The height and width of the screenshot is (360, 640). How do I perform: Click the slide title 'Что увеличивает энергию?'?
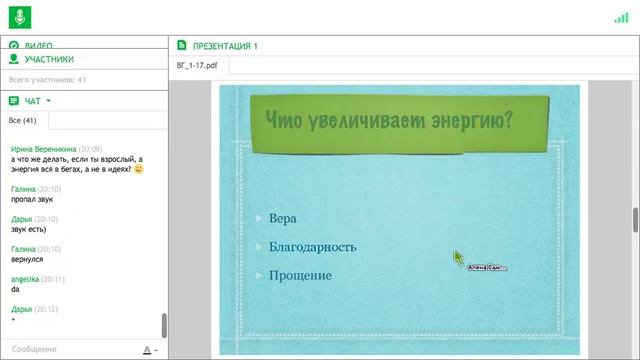pos(389,120)
